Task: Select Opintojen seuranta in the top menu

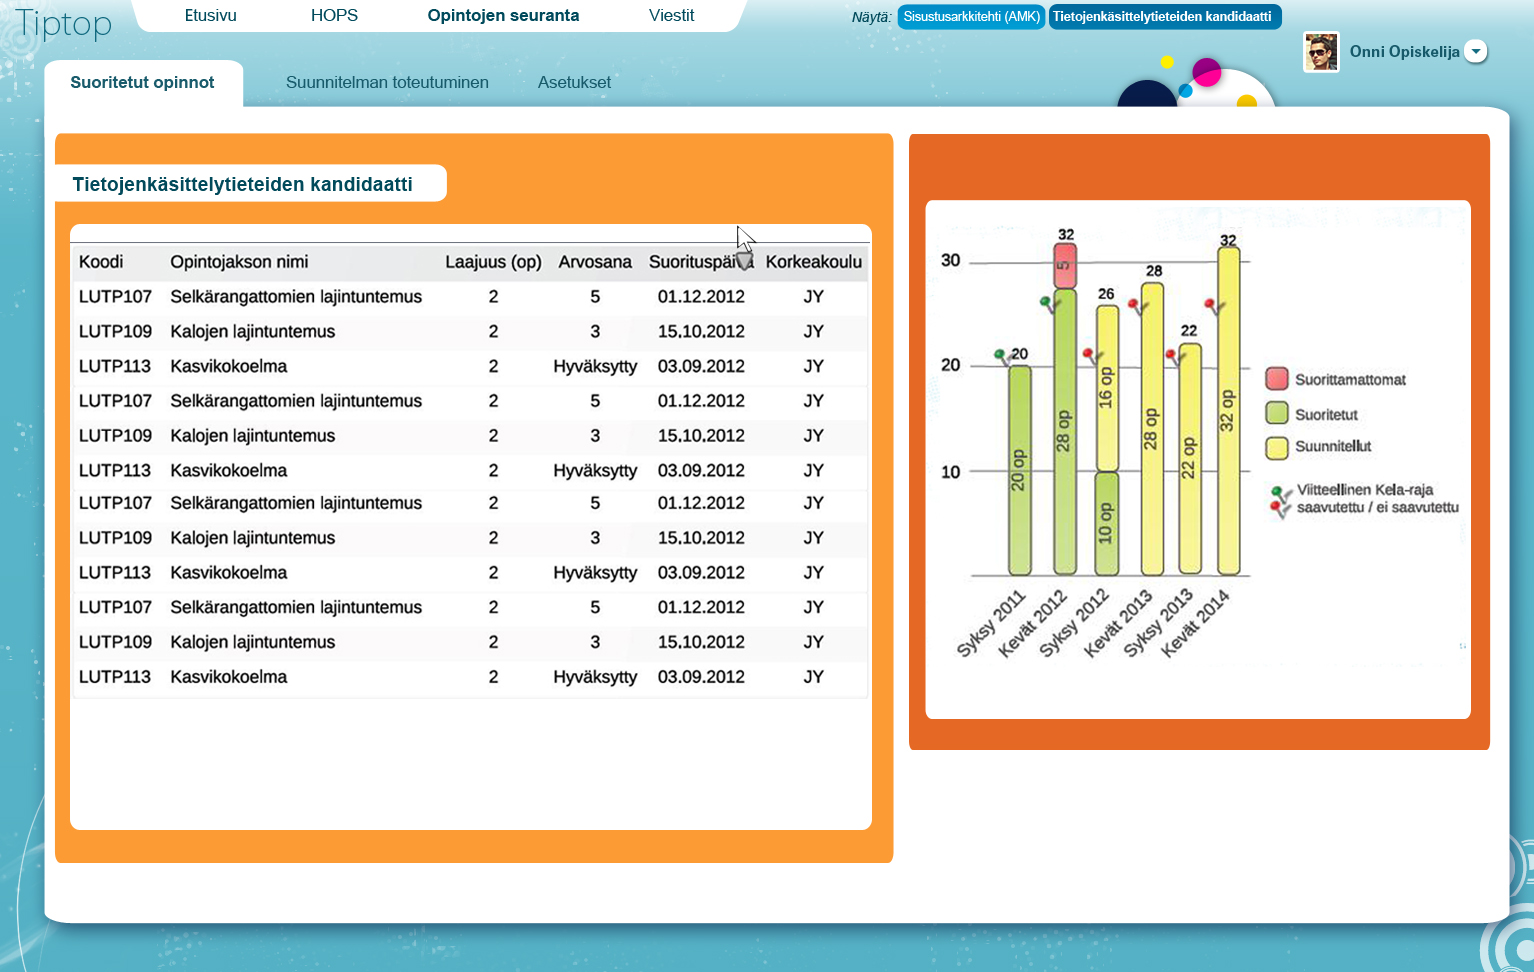Action: (x=503, y=16)
